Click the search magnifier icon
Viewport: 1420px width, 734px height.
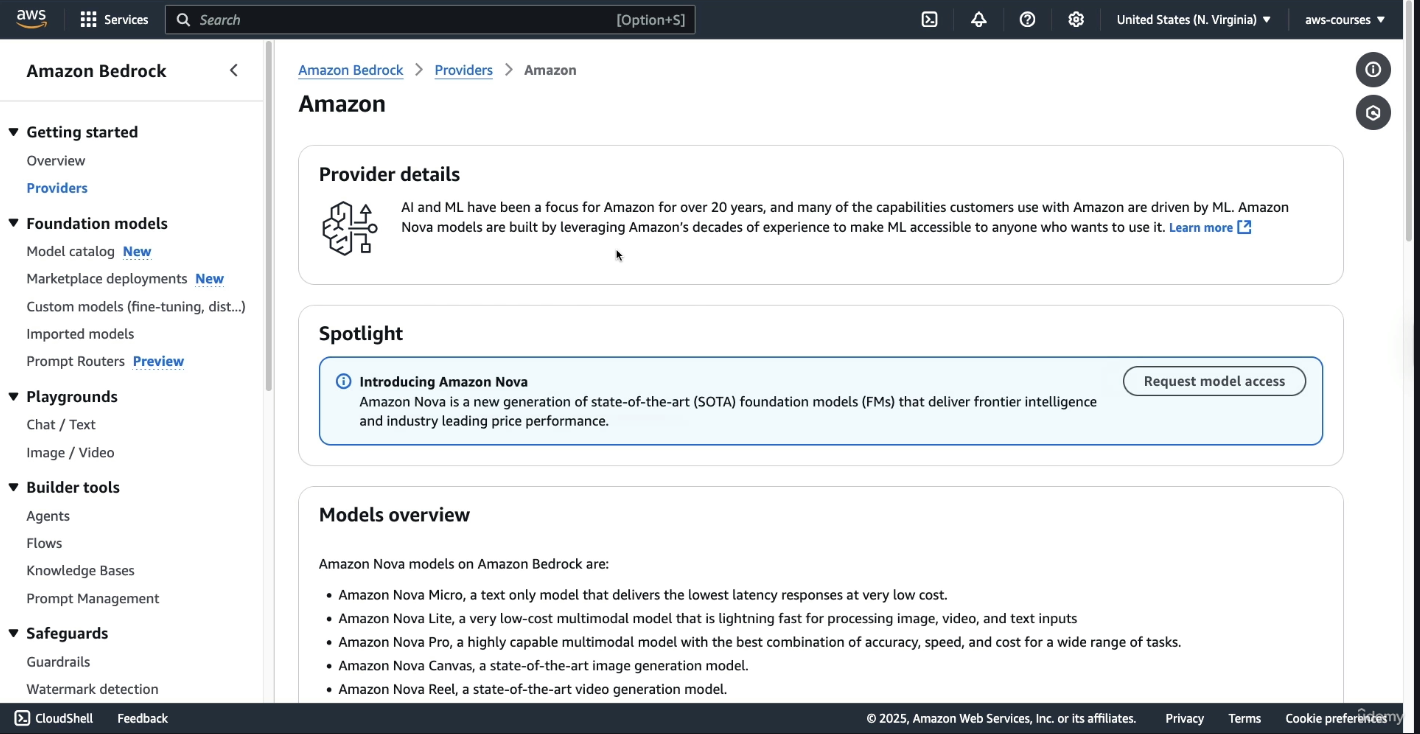[183, 19]
